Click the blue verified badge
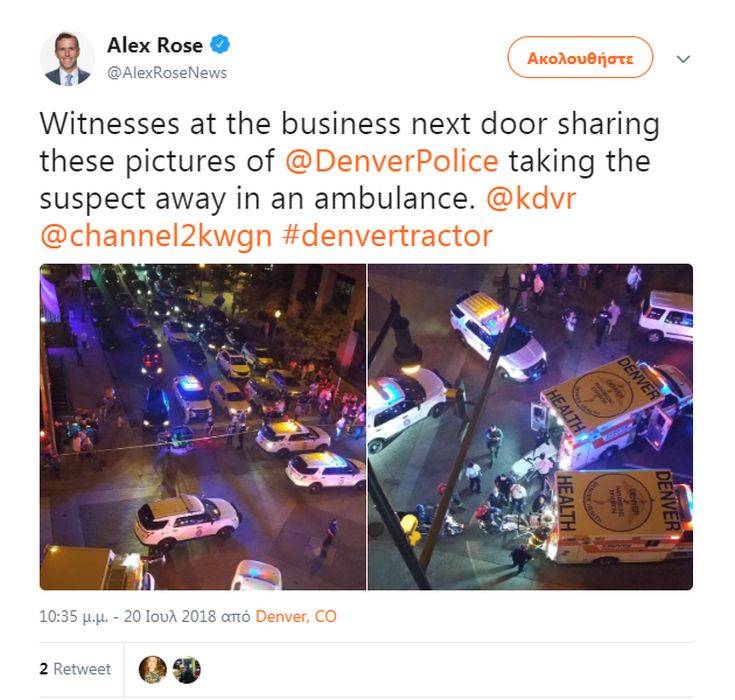This screenshot has width=735, height=700. [x=220, y=45]
